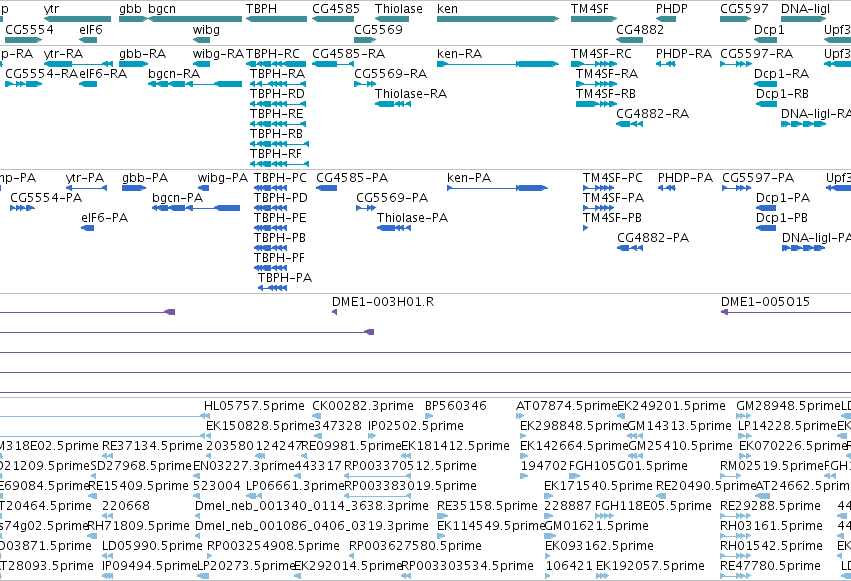
Task: Select the PHDP gene label
Action: point(671,9)
